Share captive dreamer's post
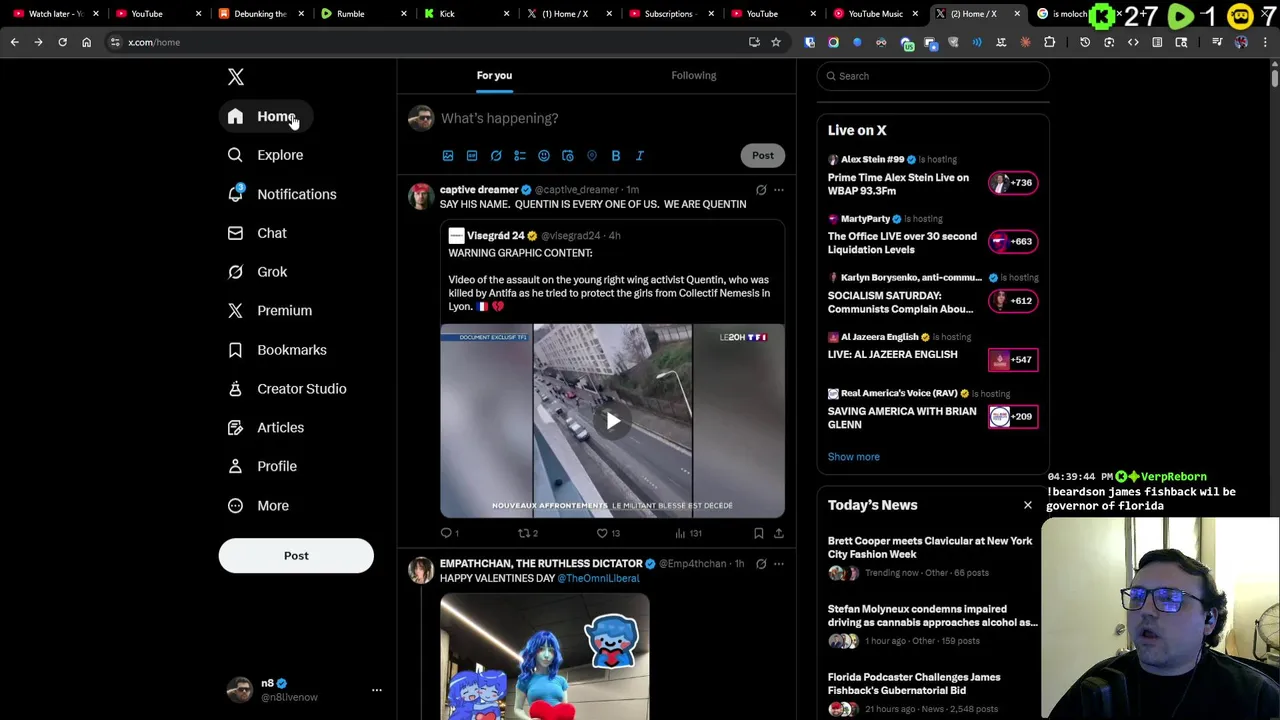The width and height of the screenshot is (1280, 720). pyautogui.click(x=779, y=534)
